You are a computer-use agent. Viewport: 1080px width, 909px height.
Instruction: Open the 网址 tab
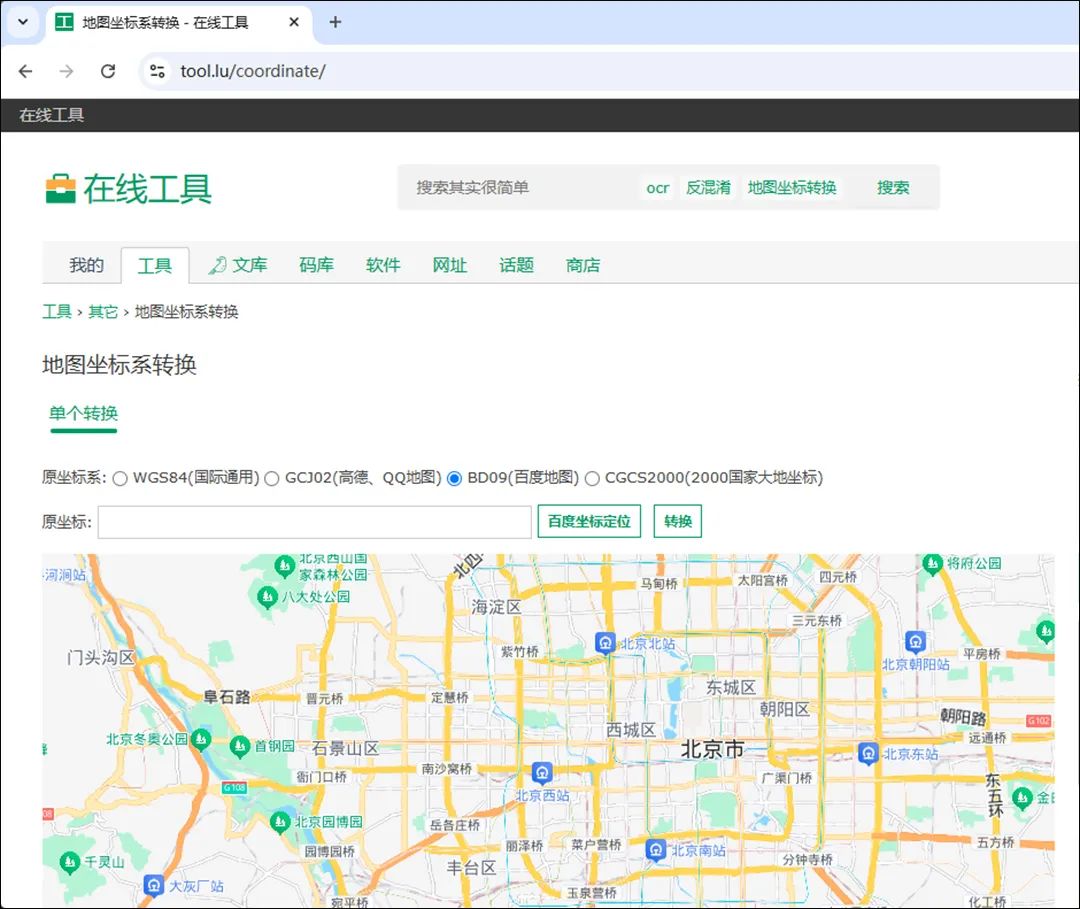(x=450, y=265)
